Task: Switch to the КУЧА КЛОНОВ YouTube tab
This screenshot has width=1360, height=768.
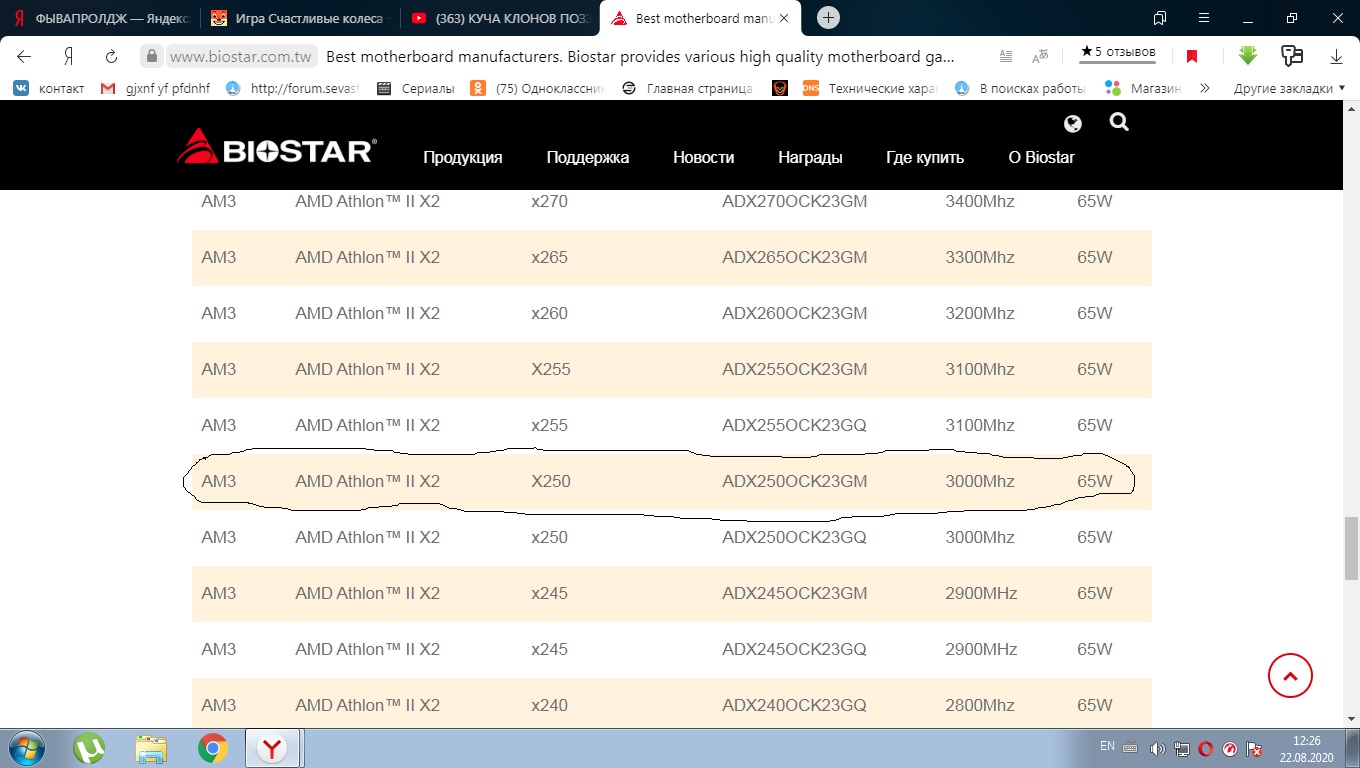Action: 498,18
